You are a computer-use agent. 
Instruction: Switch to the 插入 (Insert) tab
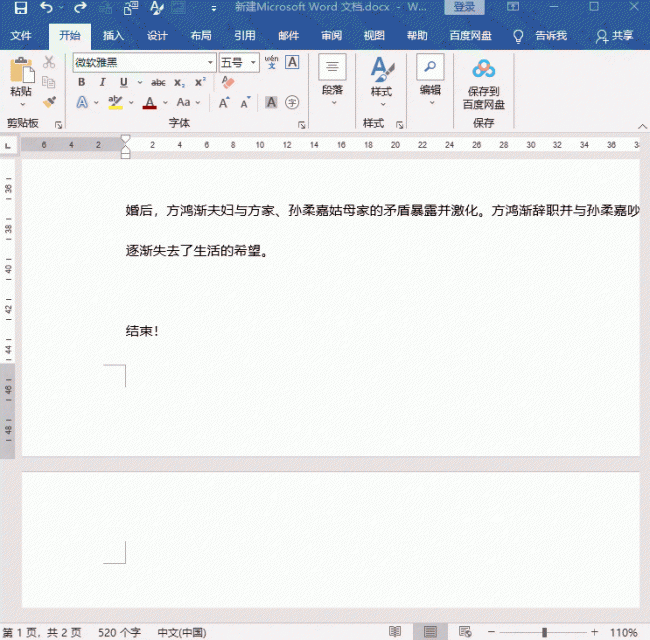[x=113, y=36]
